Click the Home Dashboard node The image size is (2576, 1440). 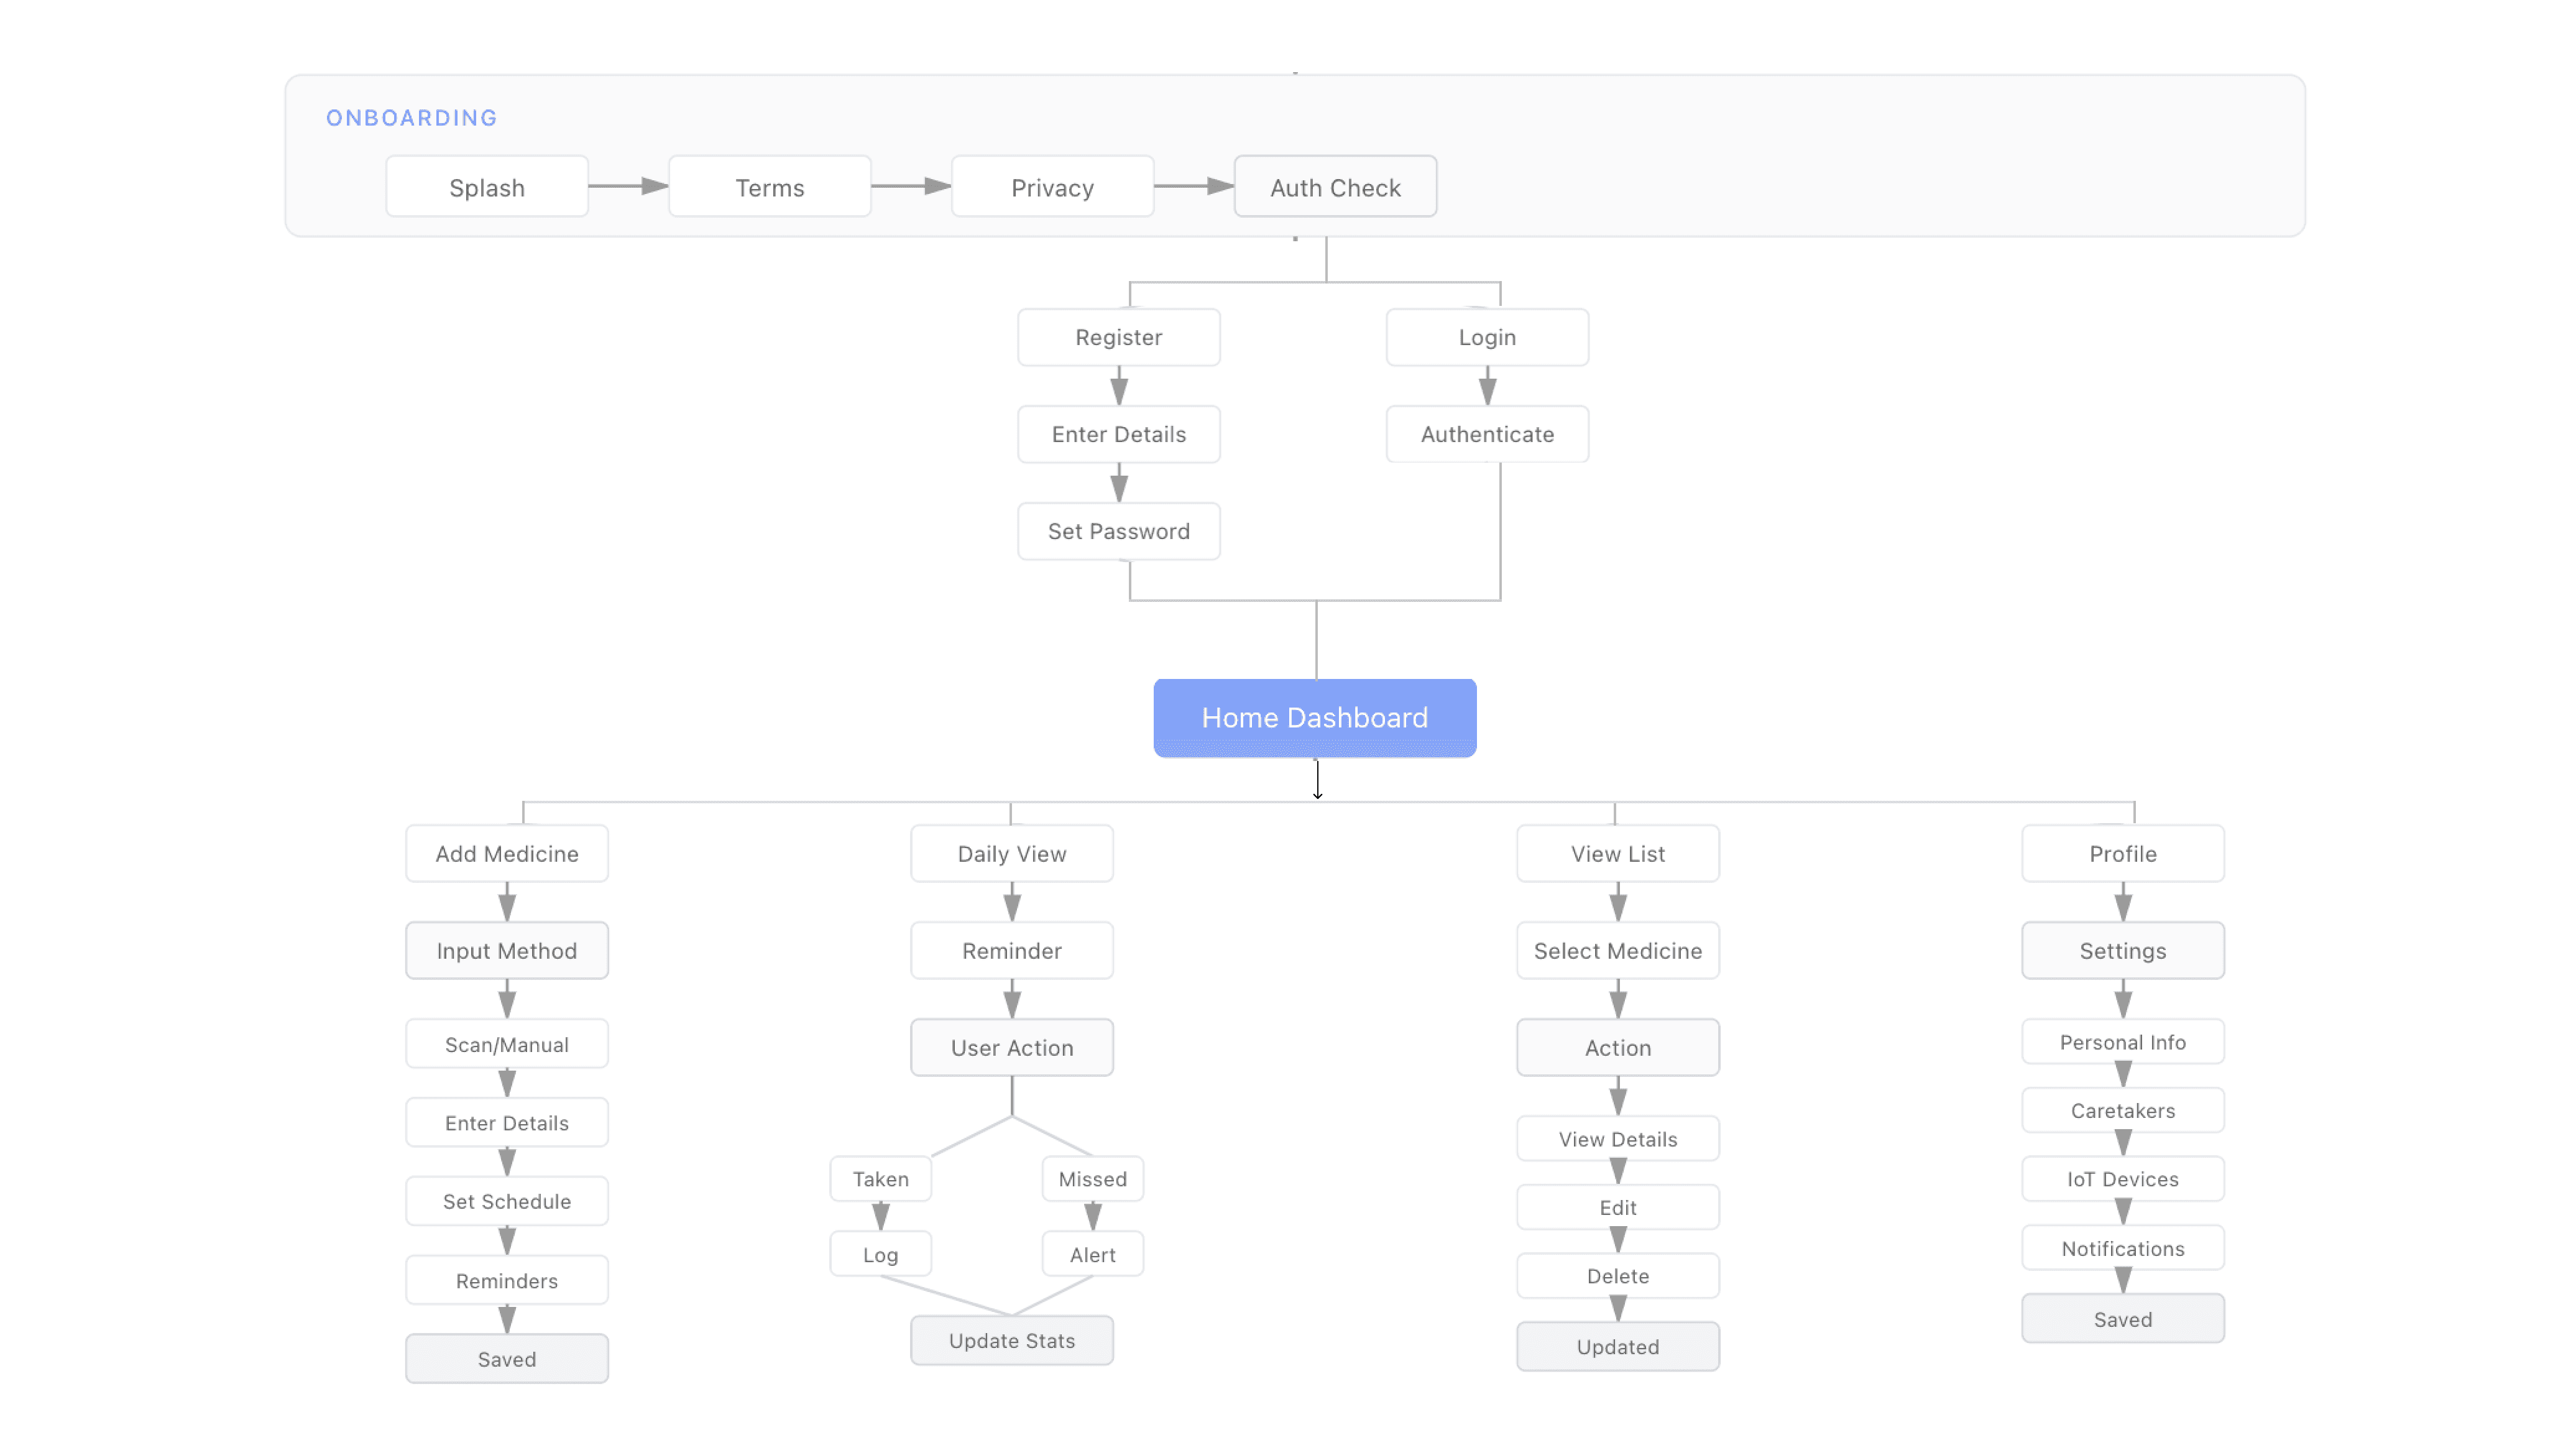[x=1314, y=717]
